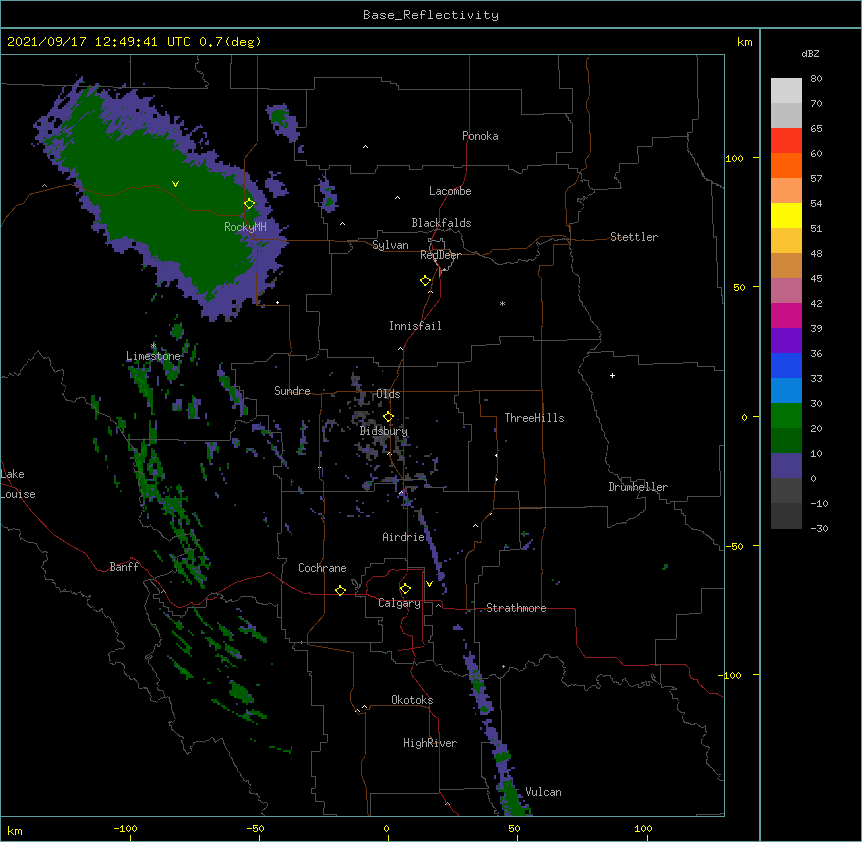862x842 pixels.
Task: Click the km unit label at the bottom left
Action: pyautogui.click(x=14, y=830)
